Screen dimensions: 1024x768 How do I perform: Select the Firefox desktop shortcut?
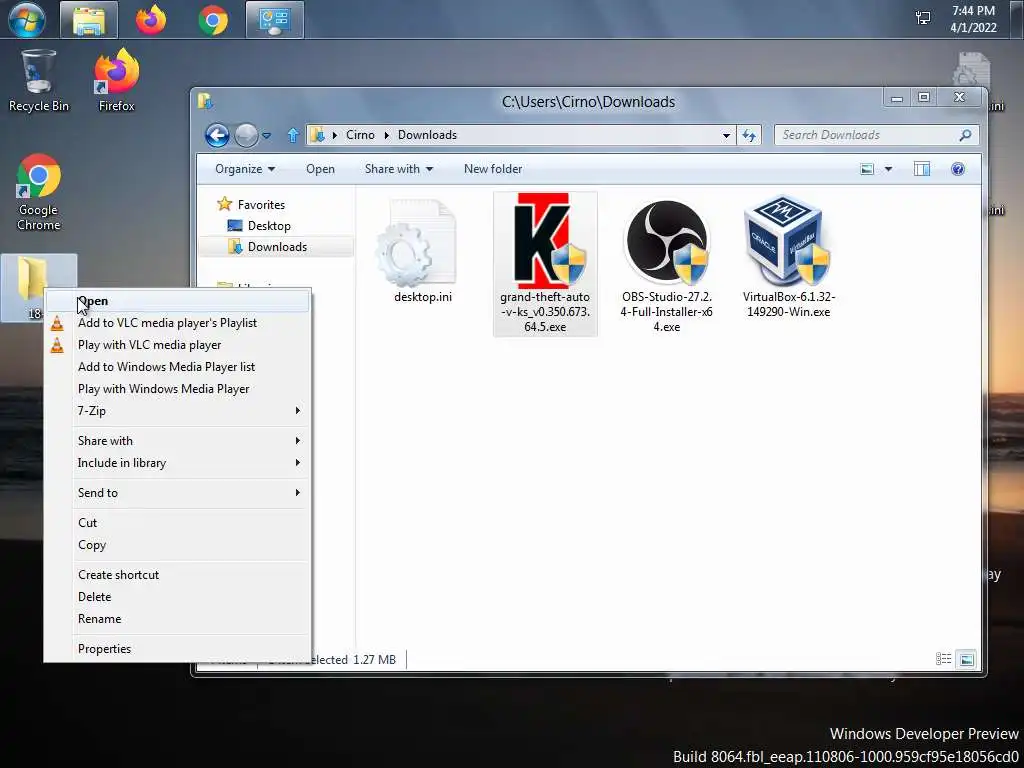click(x=117, y=81)
